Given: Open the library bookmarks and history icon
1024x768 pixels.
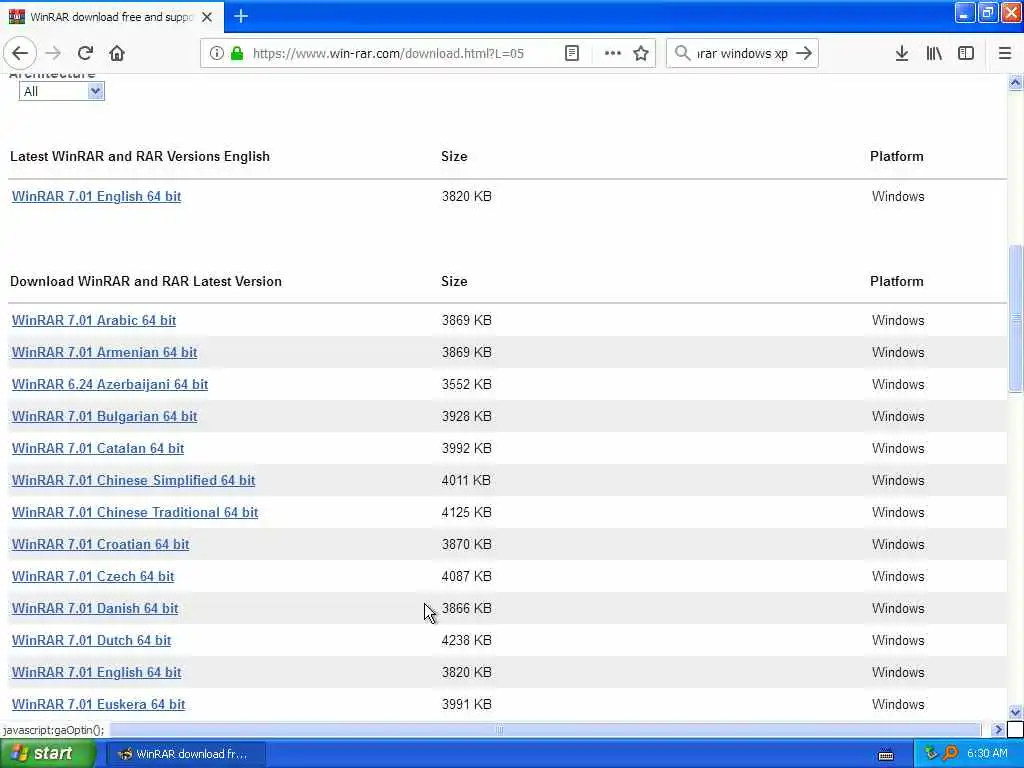Looking at the screenshot, I should [x=934, y=54].
